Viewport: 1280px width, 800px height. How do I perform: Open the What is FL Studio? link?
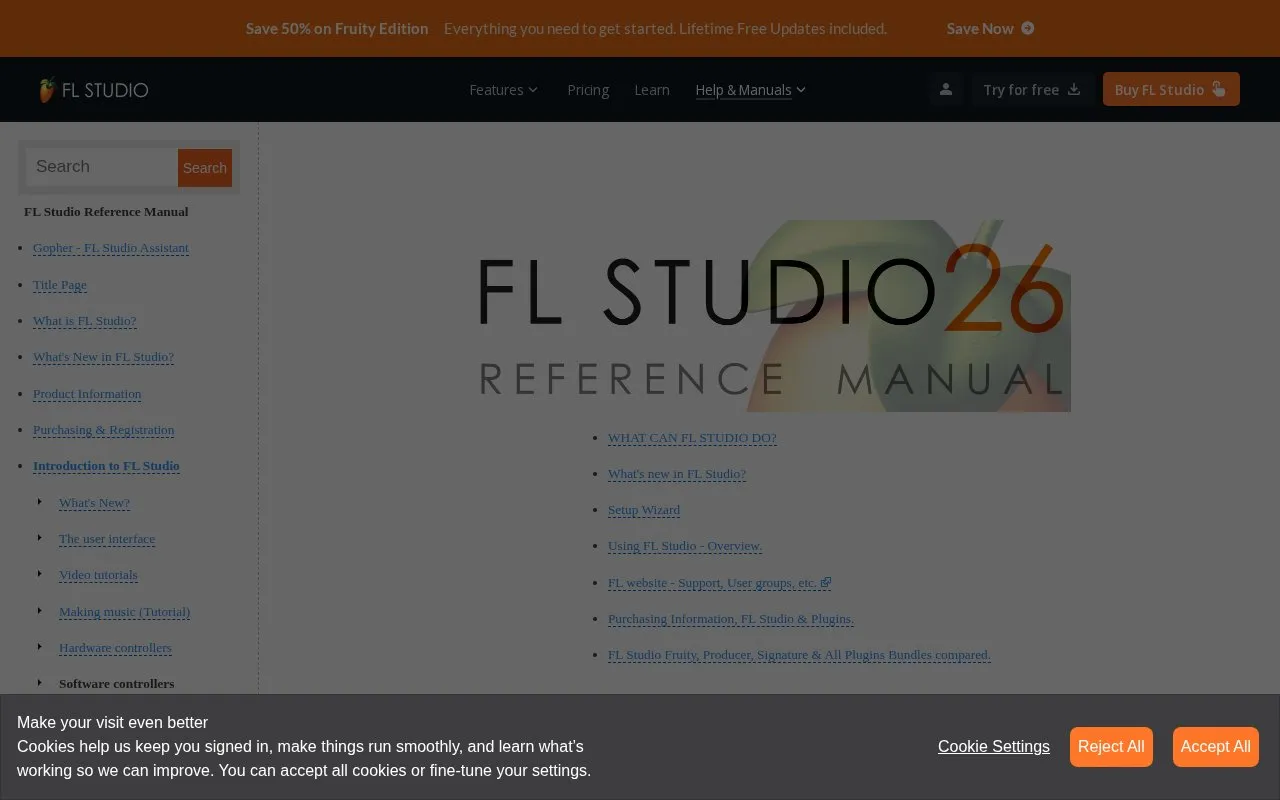point(85,321)
